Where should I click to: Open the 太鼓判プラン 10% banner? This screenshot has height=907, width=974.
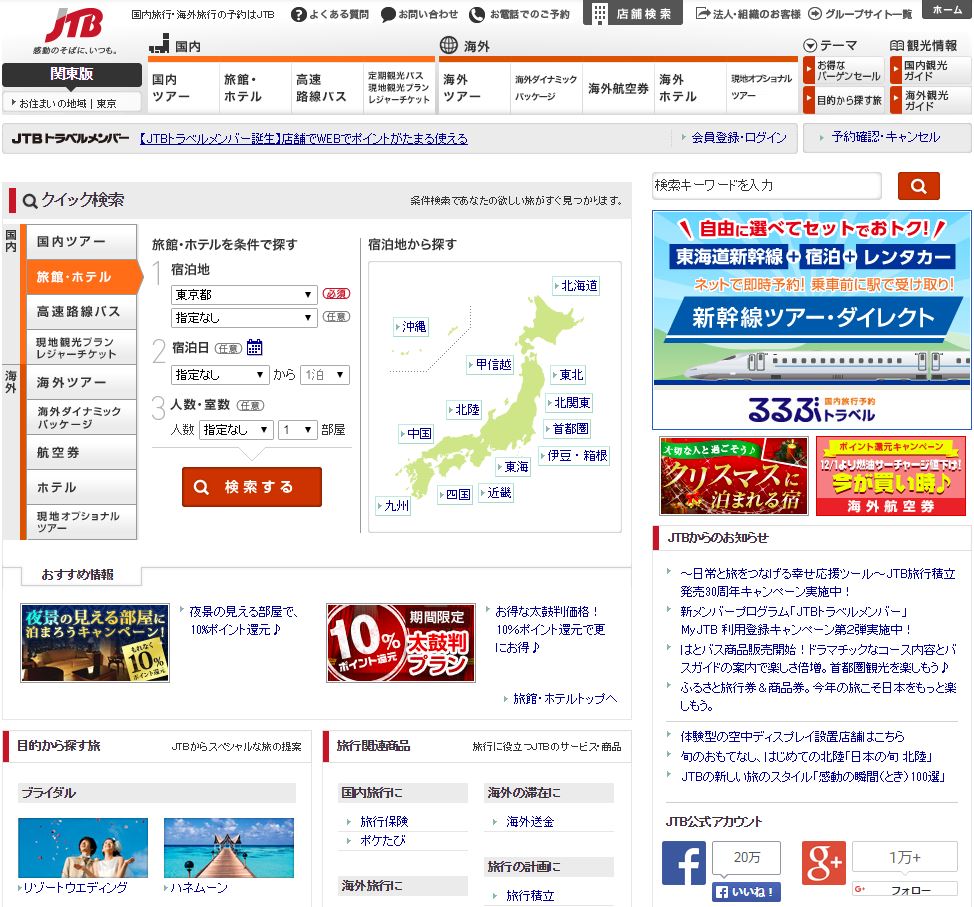(x=401, y=643)
